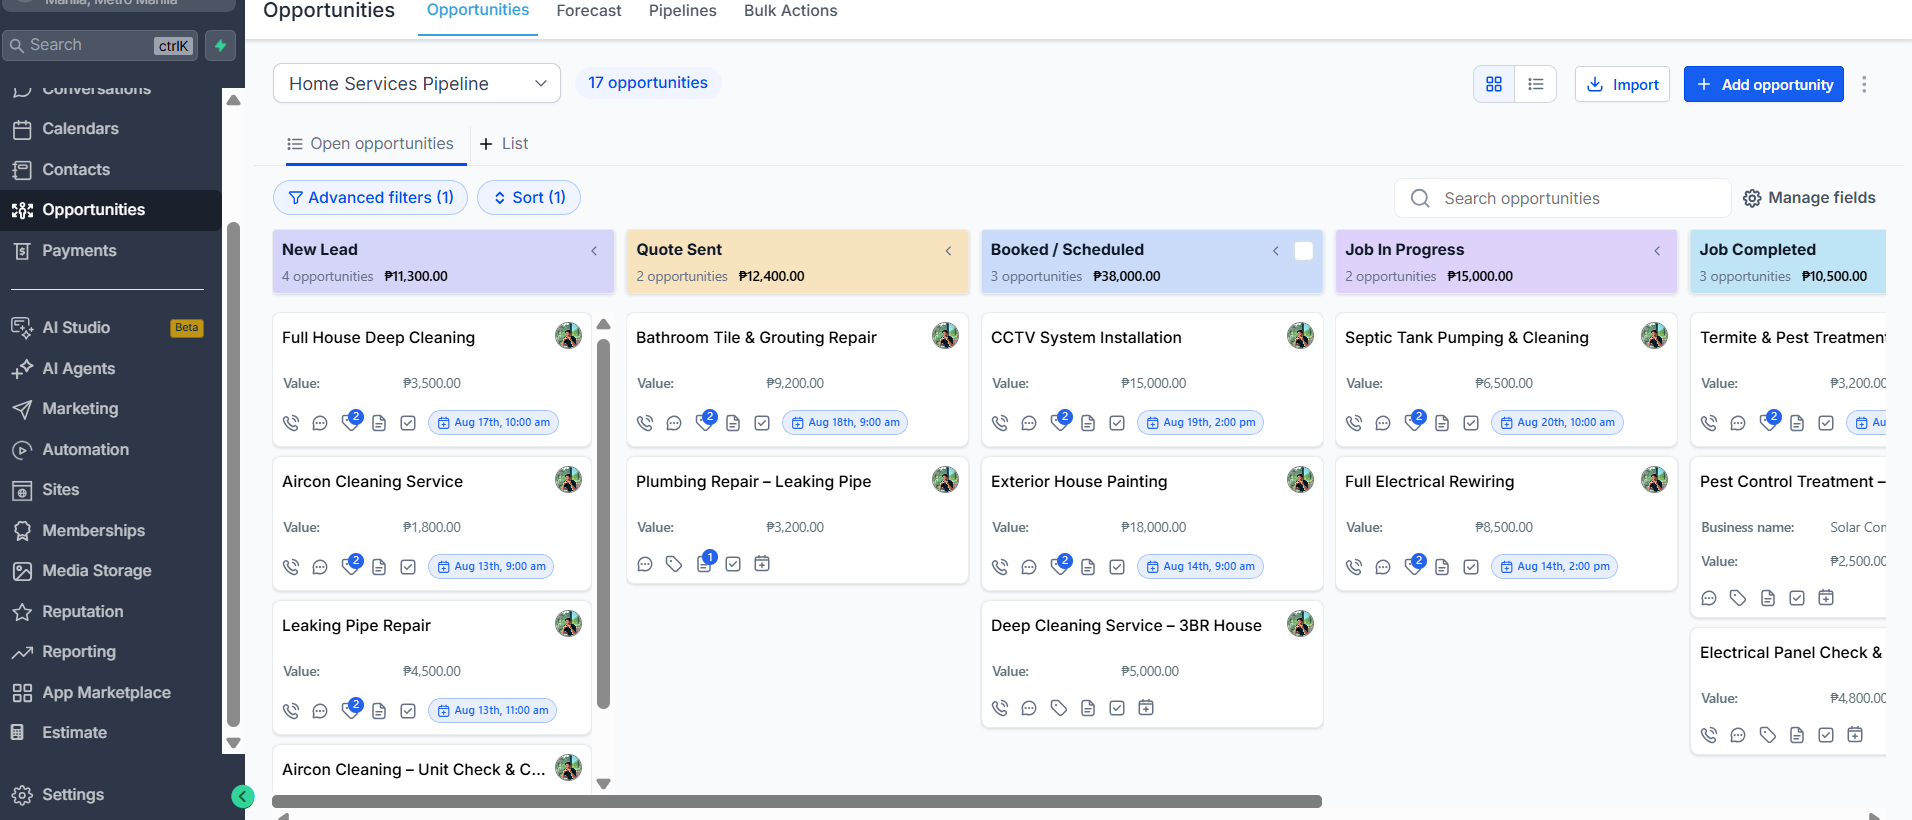
Task: Click the horizontal board scrollbar
Action: point(797,802)
